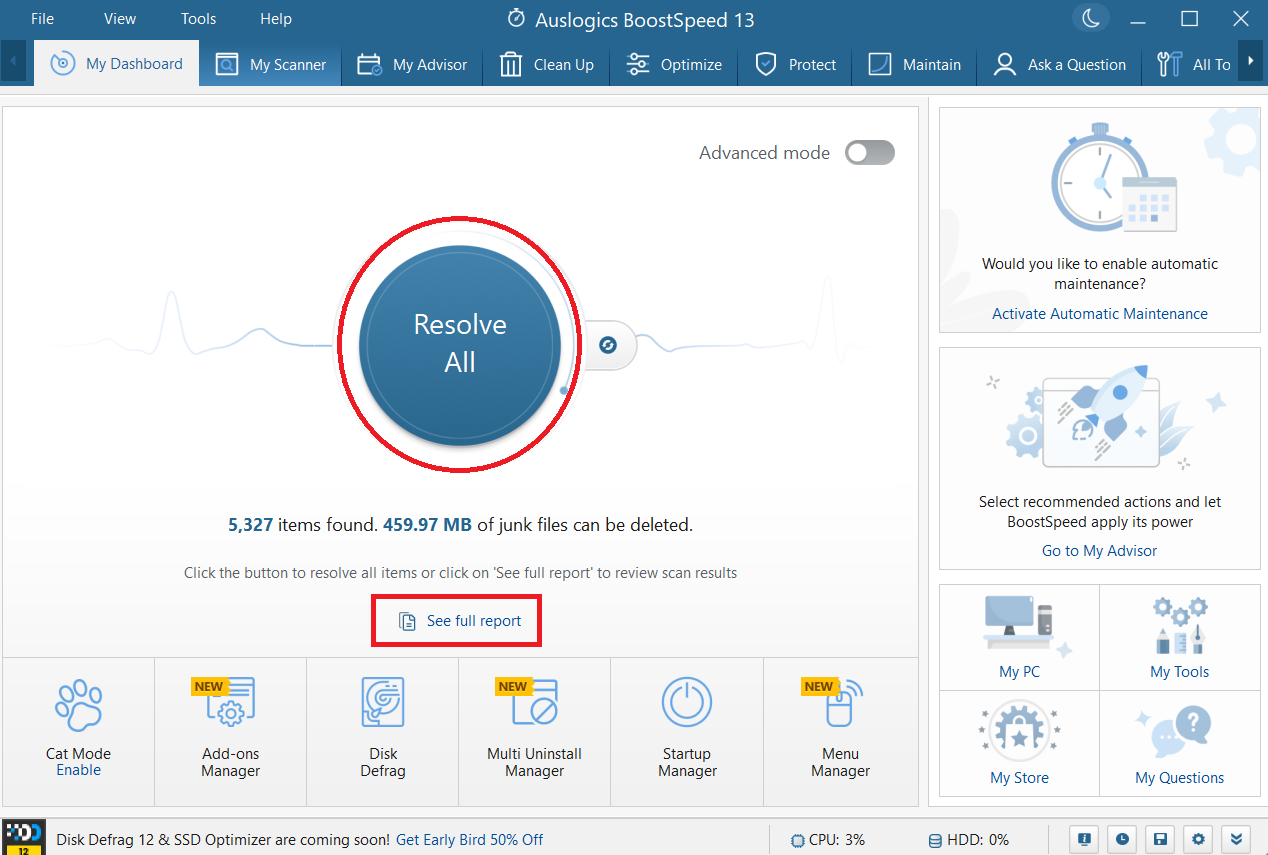Click the Cat Mode paw icon
The width and height of the screenshot is (1268, 855).
(x=78, y=706)
